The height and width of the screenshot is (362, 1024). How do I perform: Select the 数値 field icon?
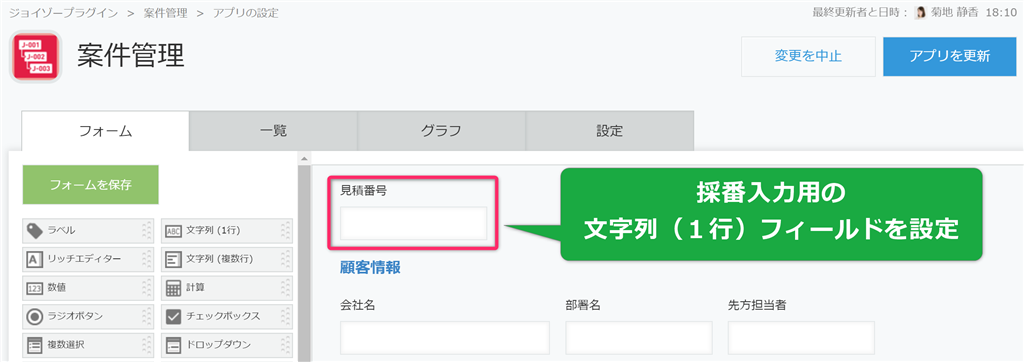[35, 288]
